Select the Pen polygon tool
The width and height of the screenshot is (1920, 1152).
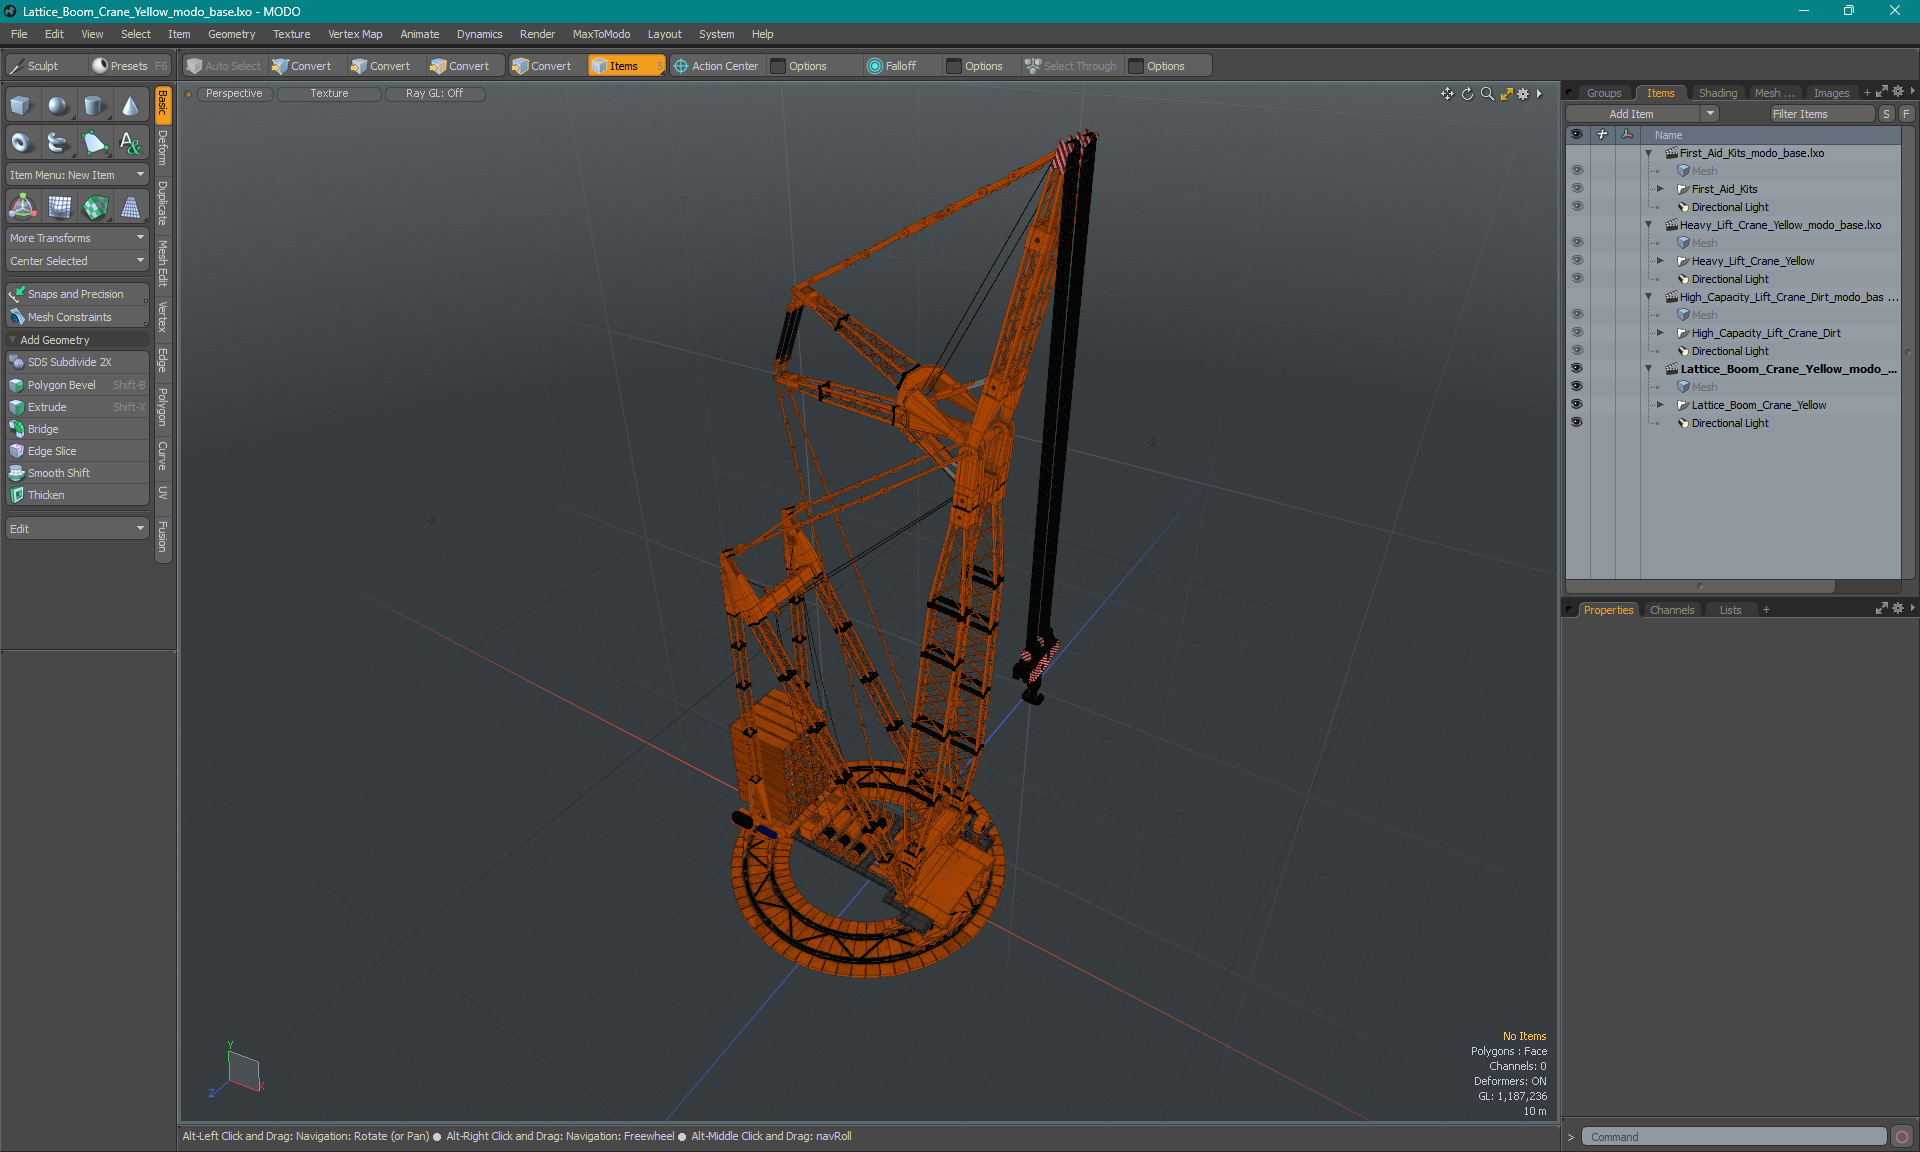coord(94,143)
